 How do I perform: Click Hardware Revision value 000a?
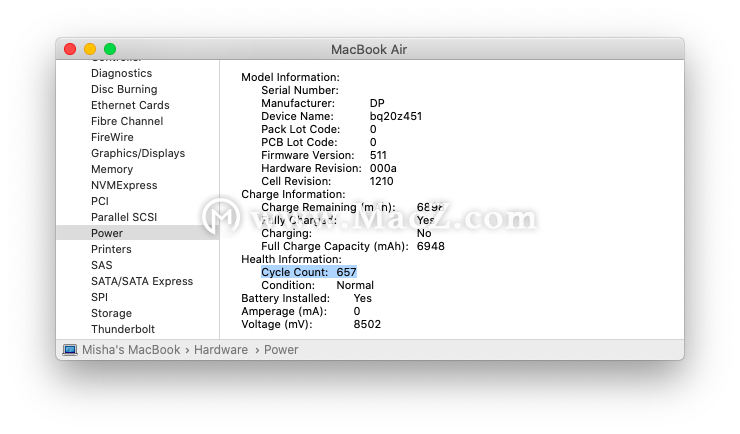point(383,168)
